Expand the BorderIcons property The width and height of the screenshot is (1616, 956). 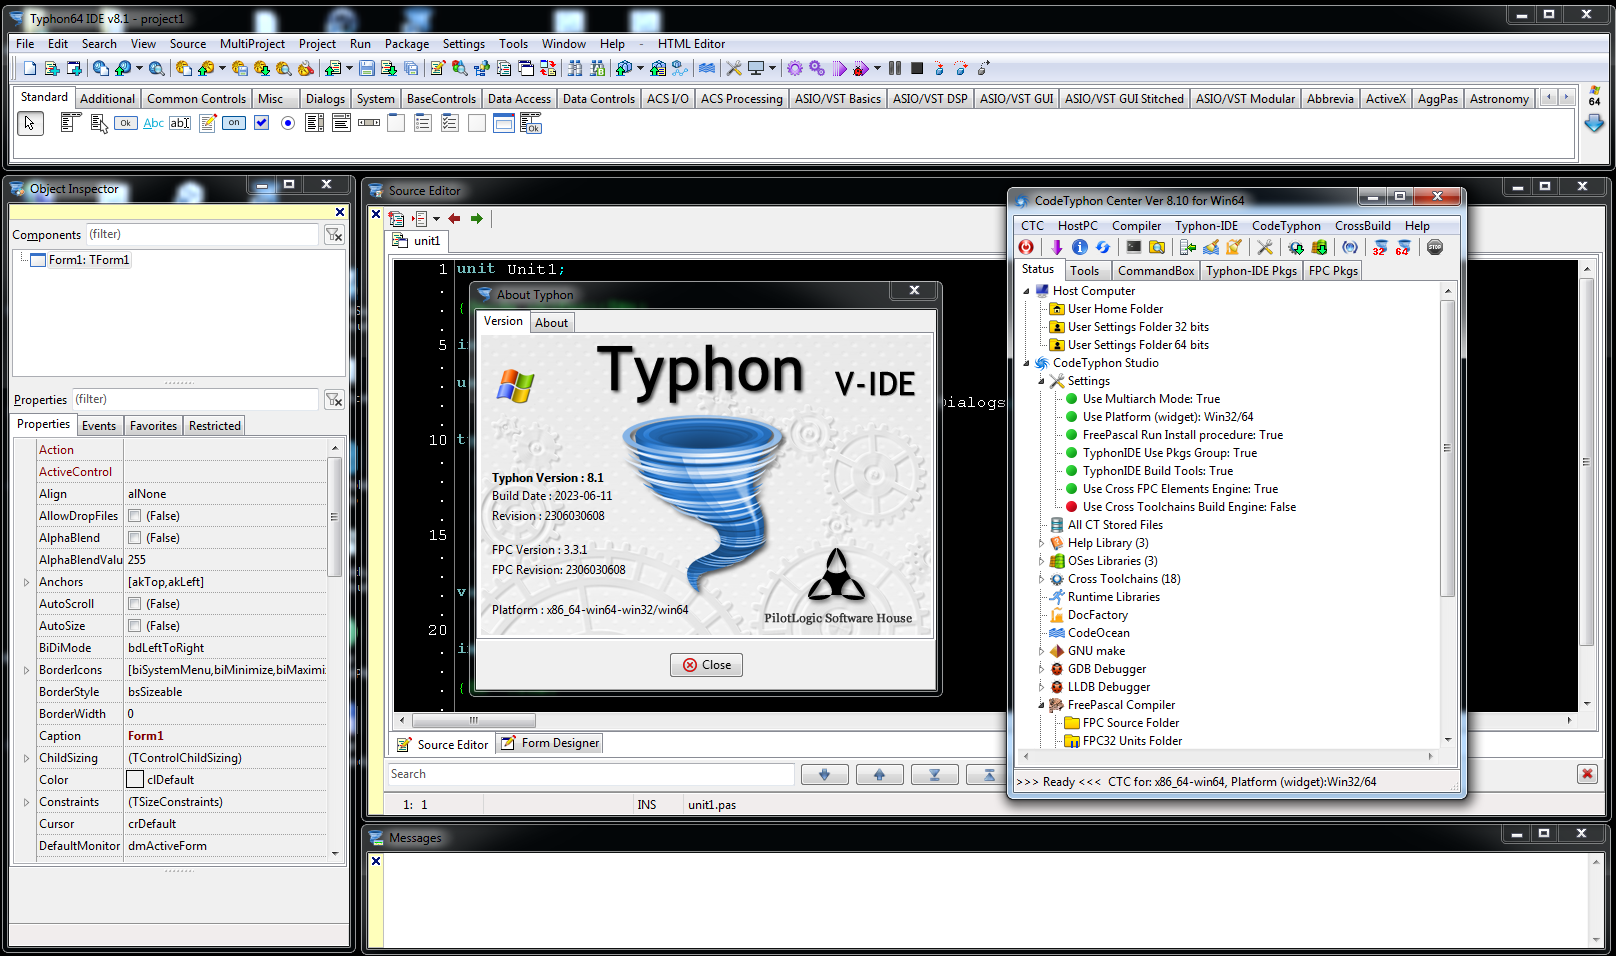[x=26, y=670]
